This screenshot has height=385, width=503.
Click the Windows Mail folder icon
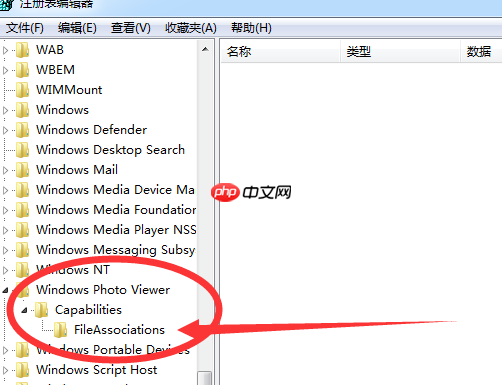click(x=23, y=170)
